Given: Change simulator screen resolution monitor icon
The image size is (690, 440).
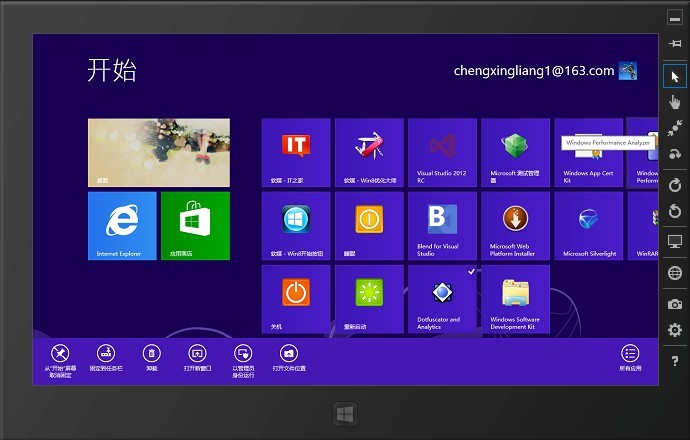Looking at the screenshot, I should coord(675,241).
